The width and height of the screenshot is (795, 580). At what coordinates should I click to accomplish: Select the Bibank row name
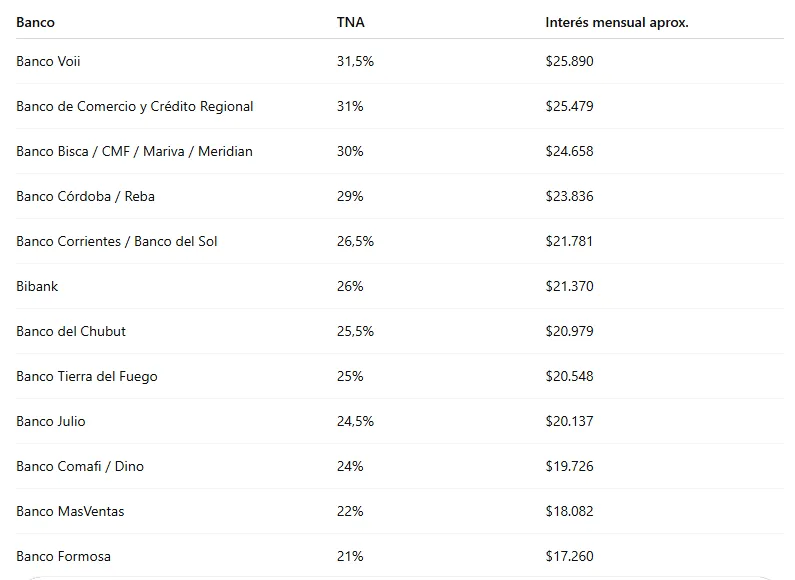coord(37,286)
